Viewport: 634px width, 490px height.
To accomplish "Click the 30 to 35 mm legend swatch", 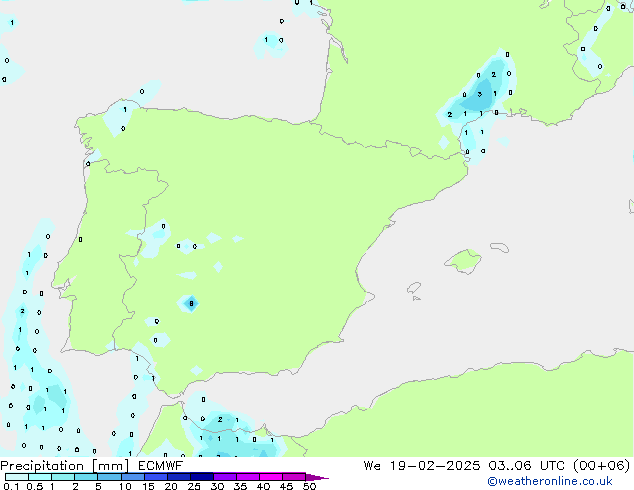I will pyautogui.click(x=224, y=477).
